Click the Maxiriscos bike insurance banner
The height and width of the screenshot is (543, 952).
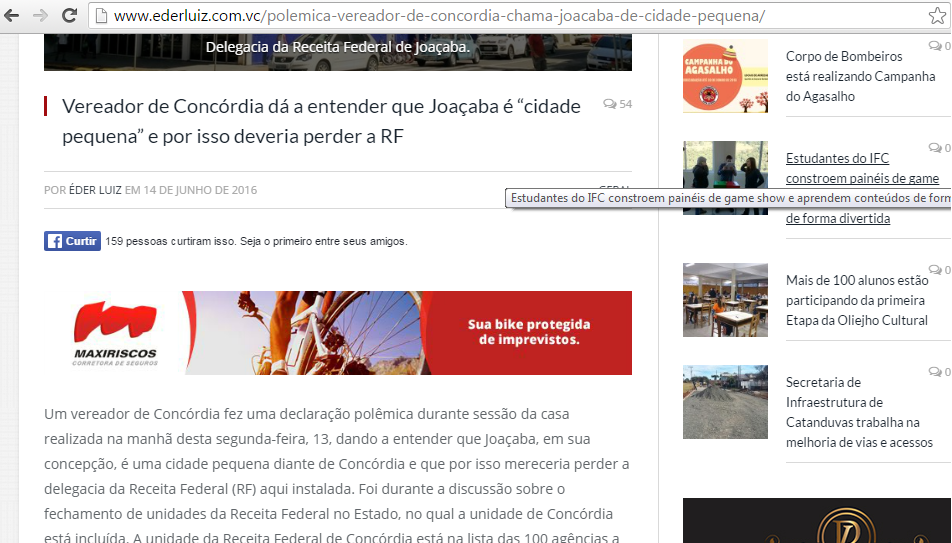tap(337, 333)
